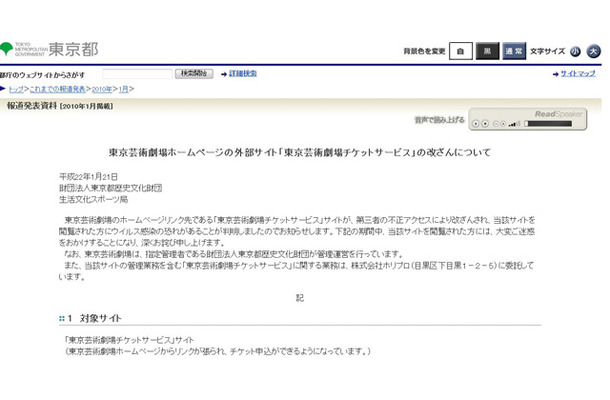Click 財団法人東京都歴史文化財団 text line
Viewport: 610px width, 400px height.
coord(110,188)
